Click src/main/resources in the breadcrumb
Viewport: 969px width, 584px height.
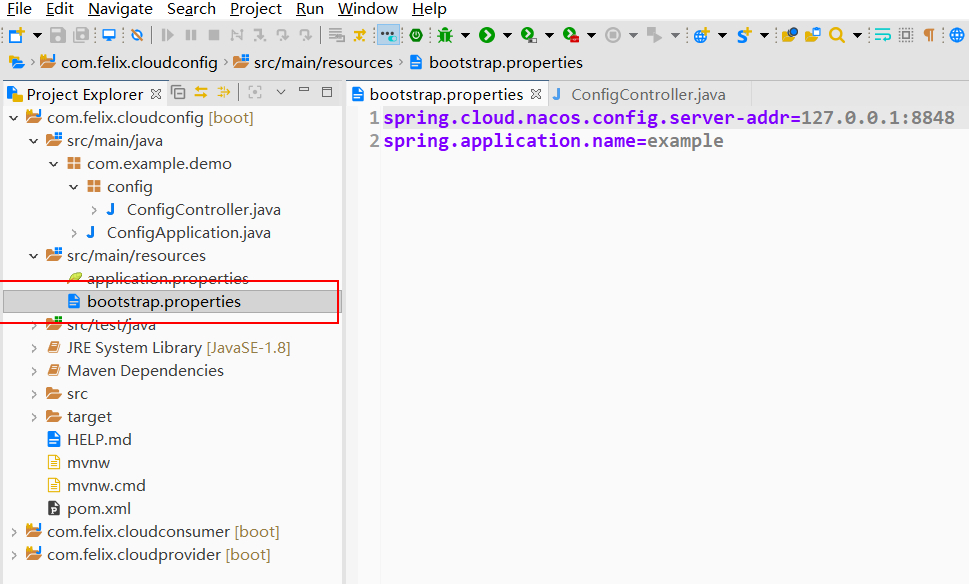(323, 62)
